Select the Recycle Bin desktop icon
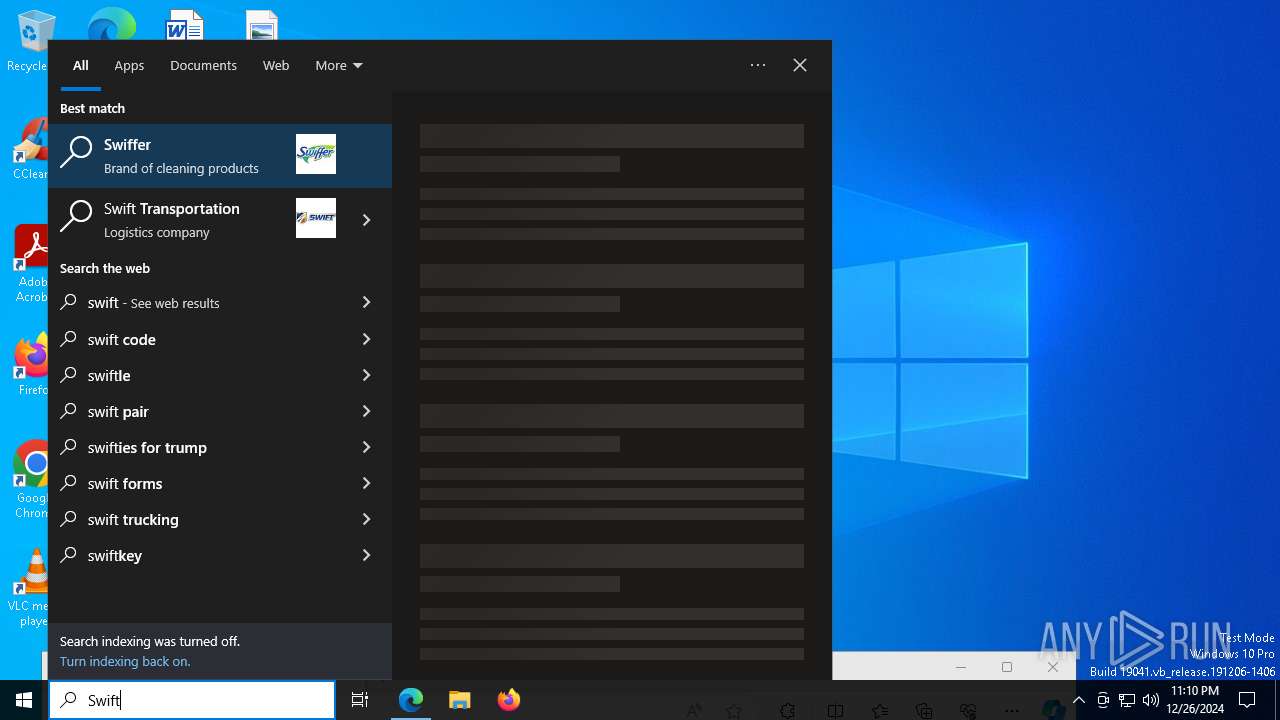This screenshot has height=720, width=1280. pos(30,42)
